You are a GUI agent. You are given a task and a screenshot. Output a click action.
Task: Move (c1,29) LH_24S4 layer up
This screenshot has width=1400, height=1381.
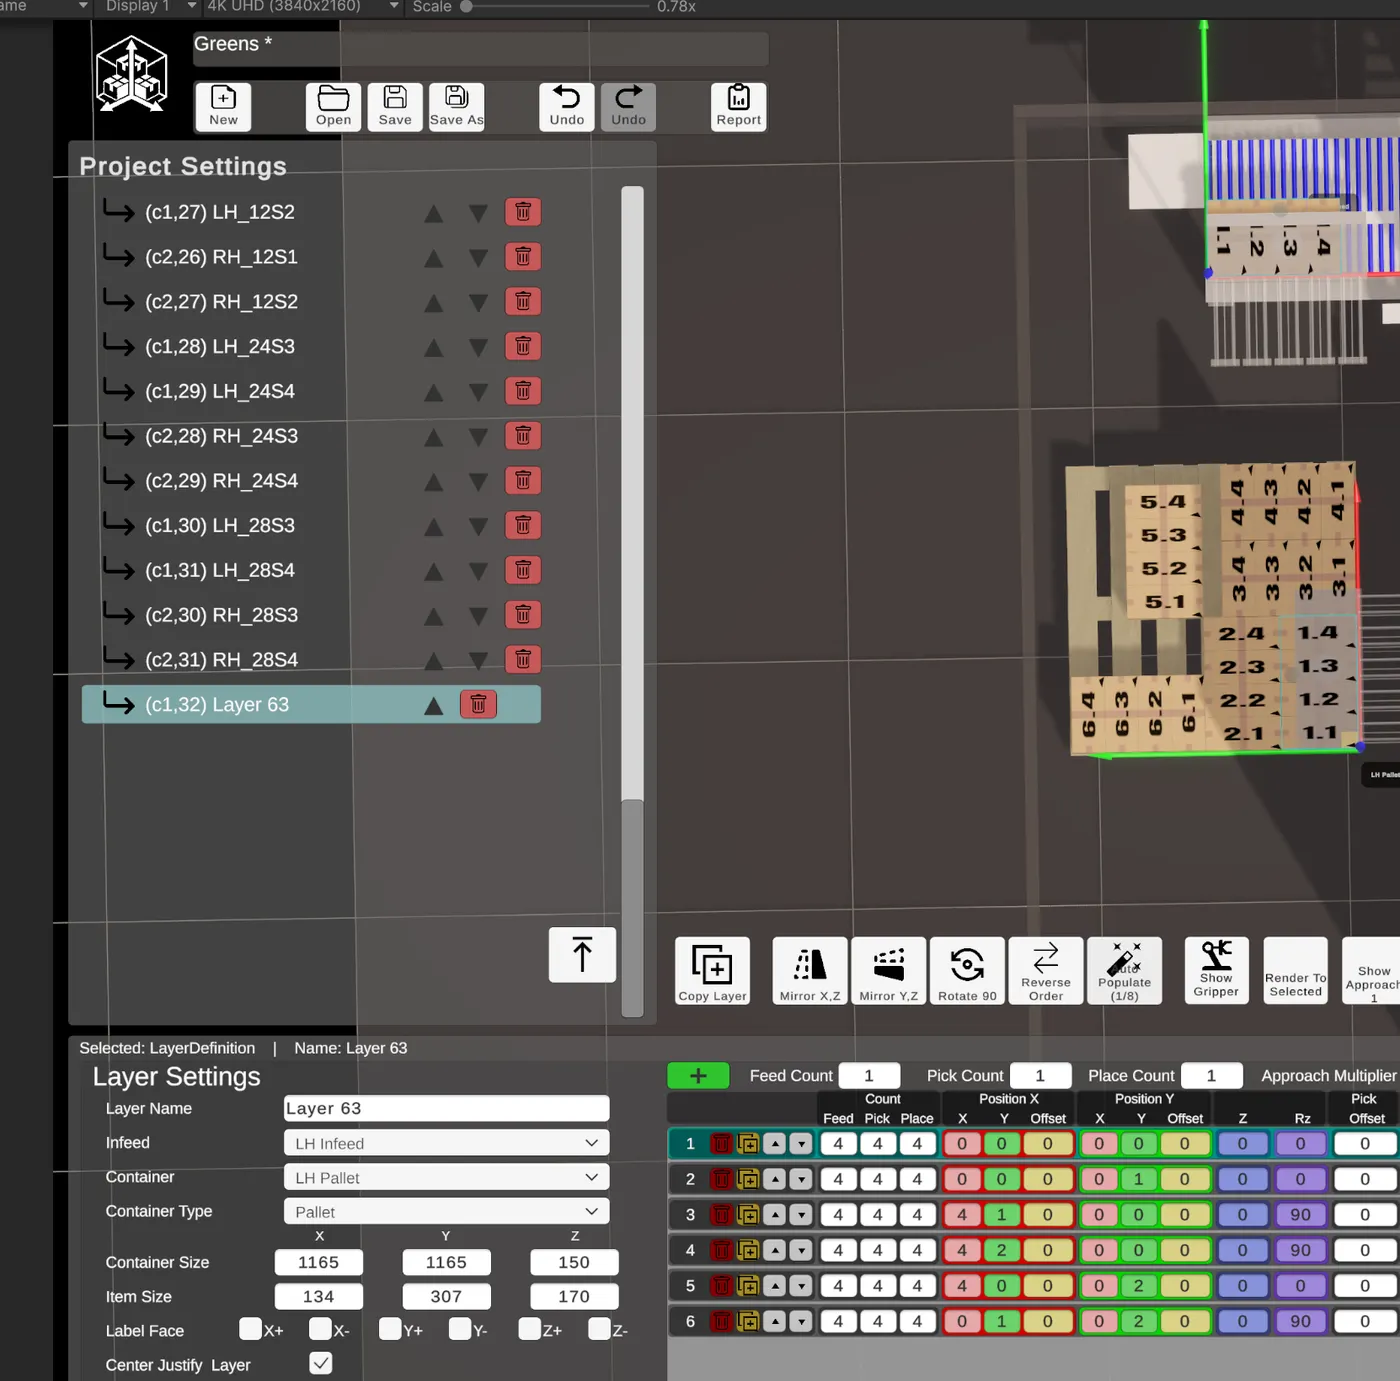433,392
